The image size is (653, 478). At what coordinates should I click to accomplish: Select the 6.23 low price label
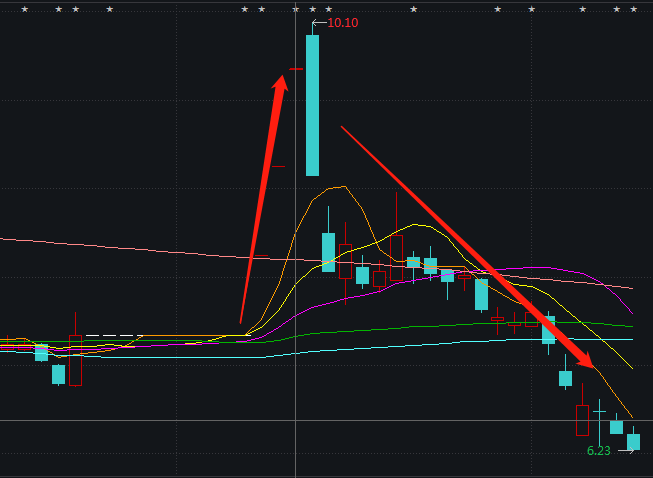click(x=598, y=451)
